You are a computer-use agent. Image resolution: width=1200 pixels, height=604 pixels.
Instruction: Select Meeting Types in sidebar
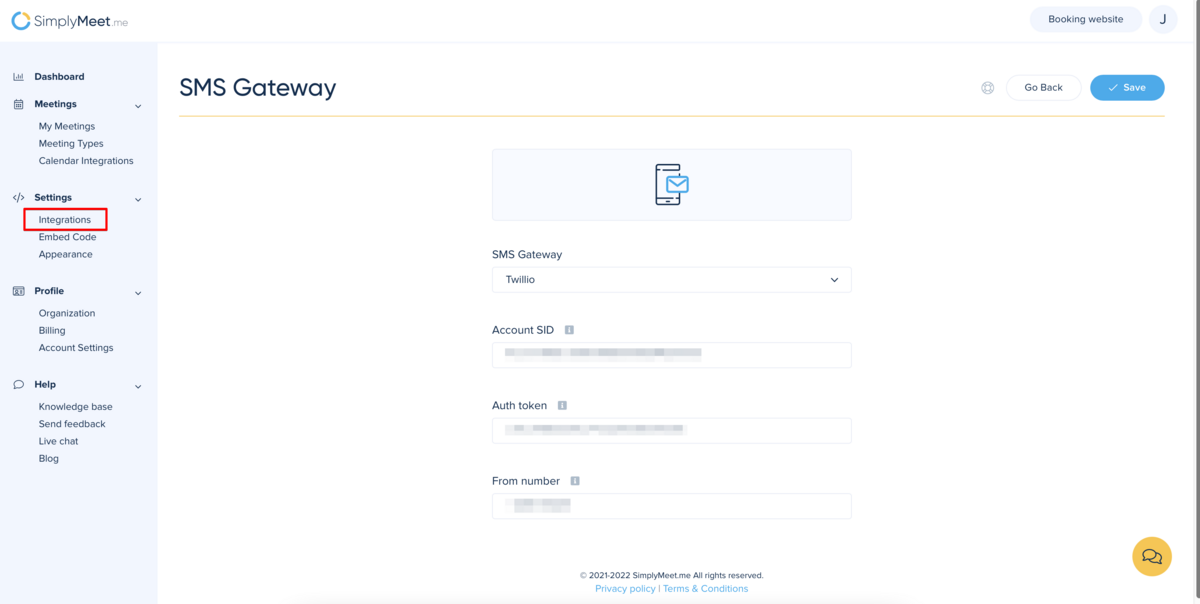[71, 144]
